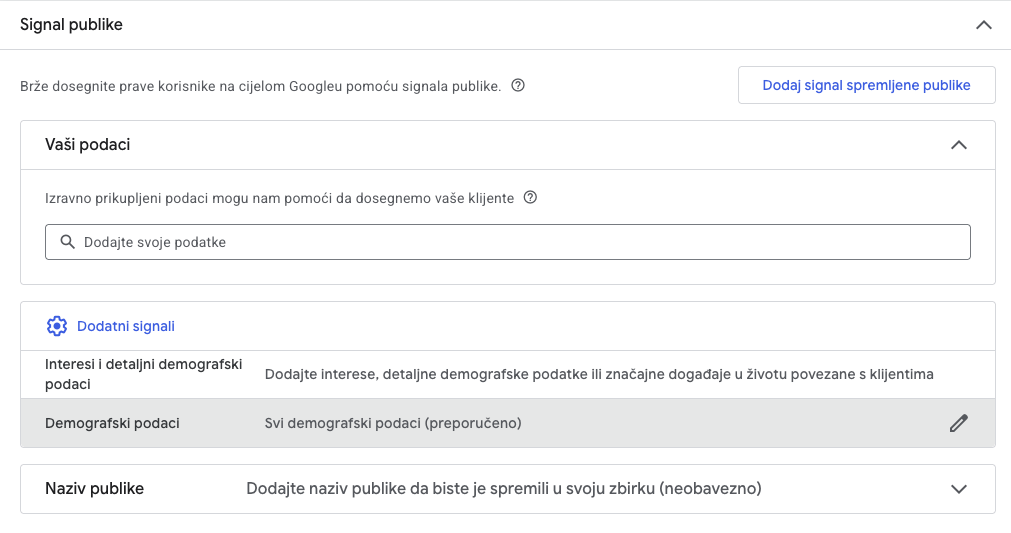Click the Dodatni signali gear icon

[x=57, y=326]
